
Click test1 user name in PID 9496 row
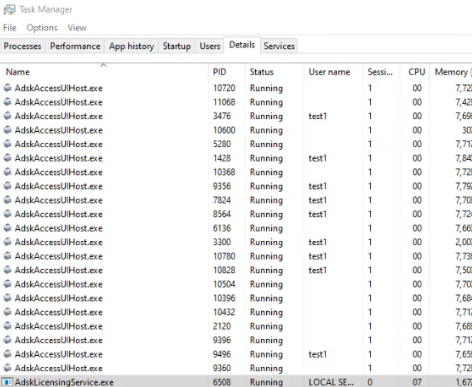pos(318,354)
